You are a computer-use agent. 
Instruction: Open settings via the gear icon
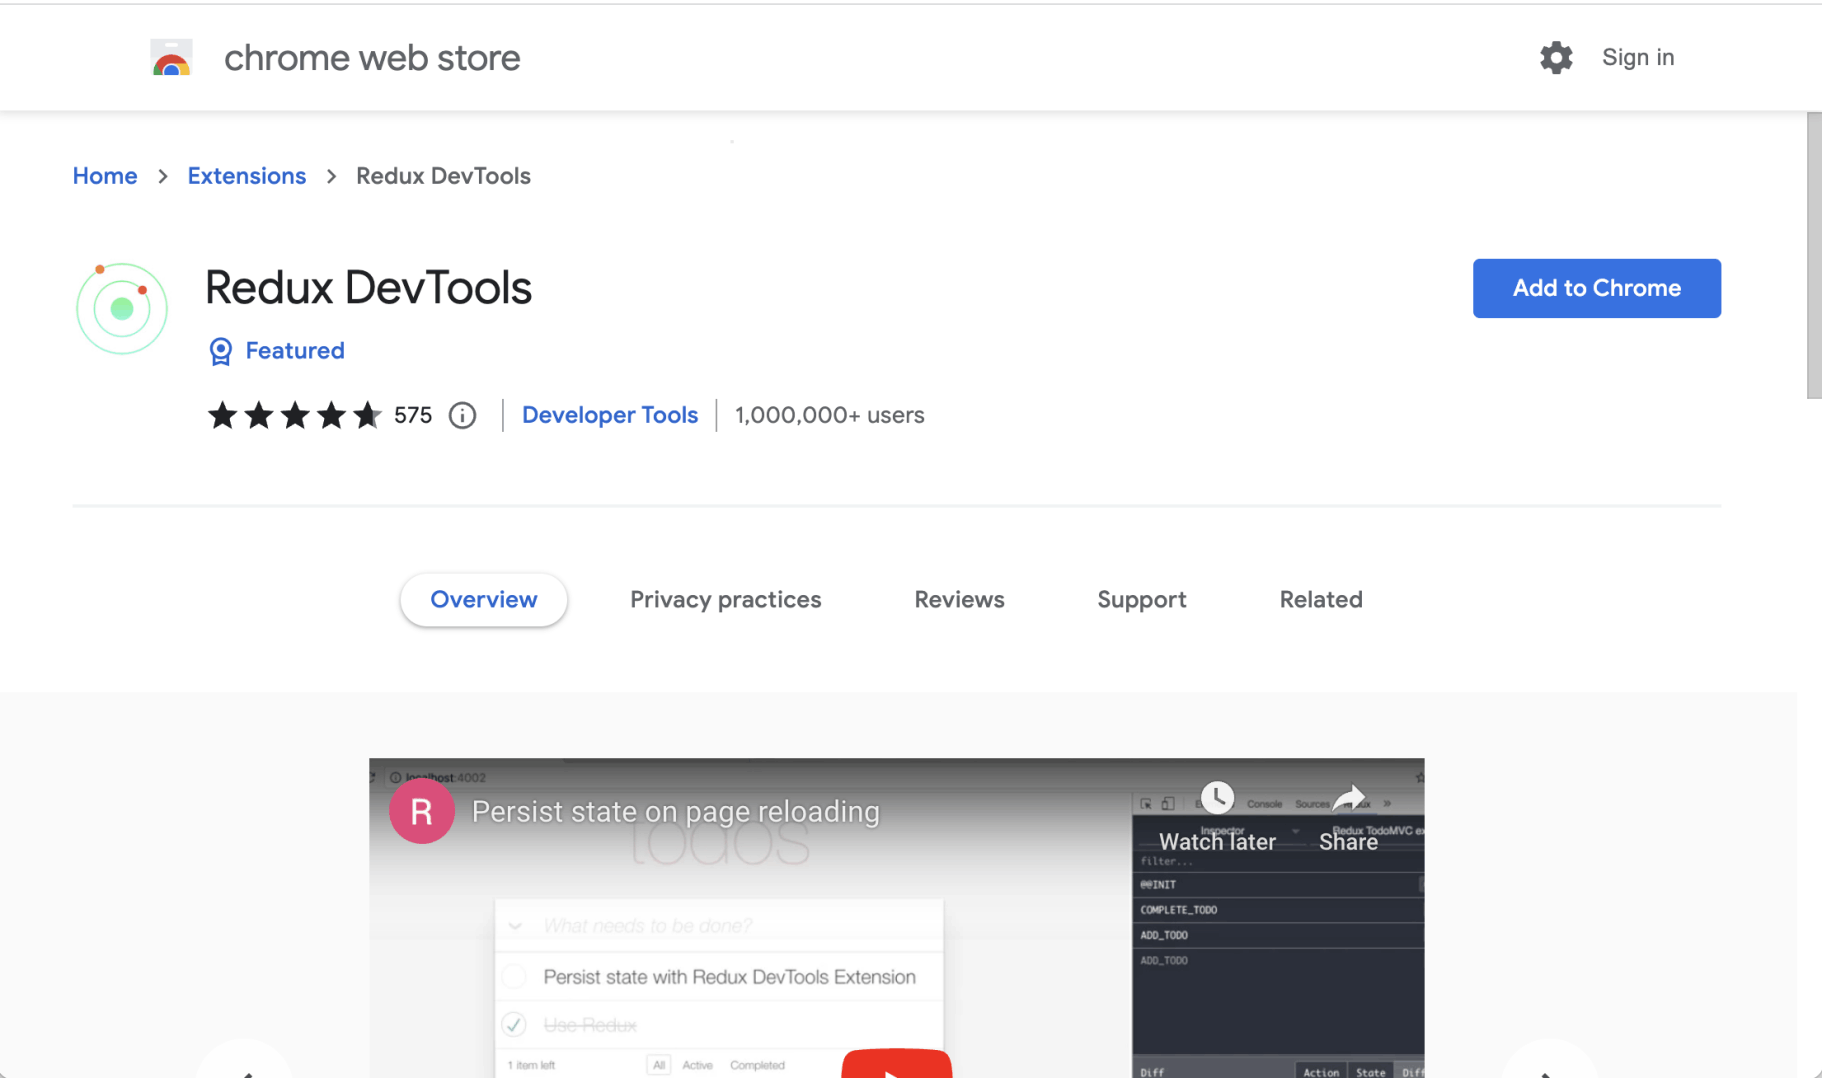pyautogui.click(x=1556, y=58)
